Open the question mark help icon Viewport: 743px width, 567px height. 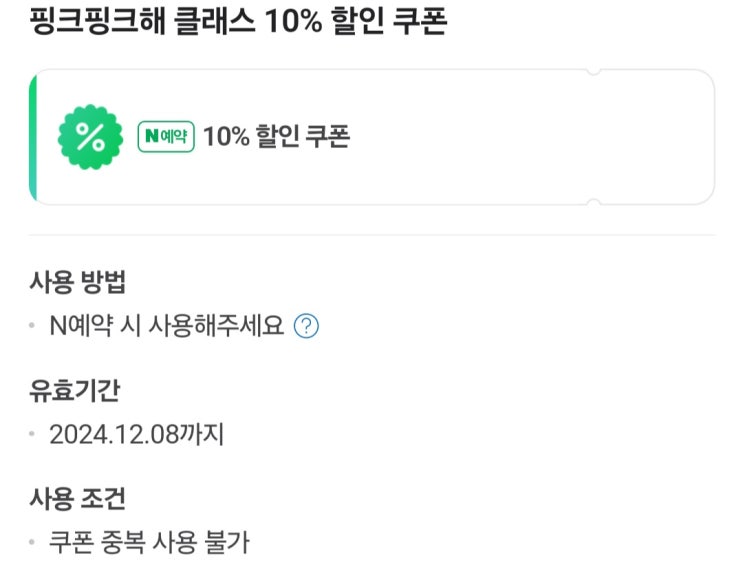click(x=307, y=326)
